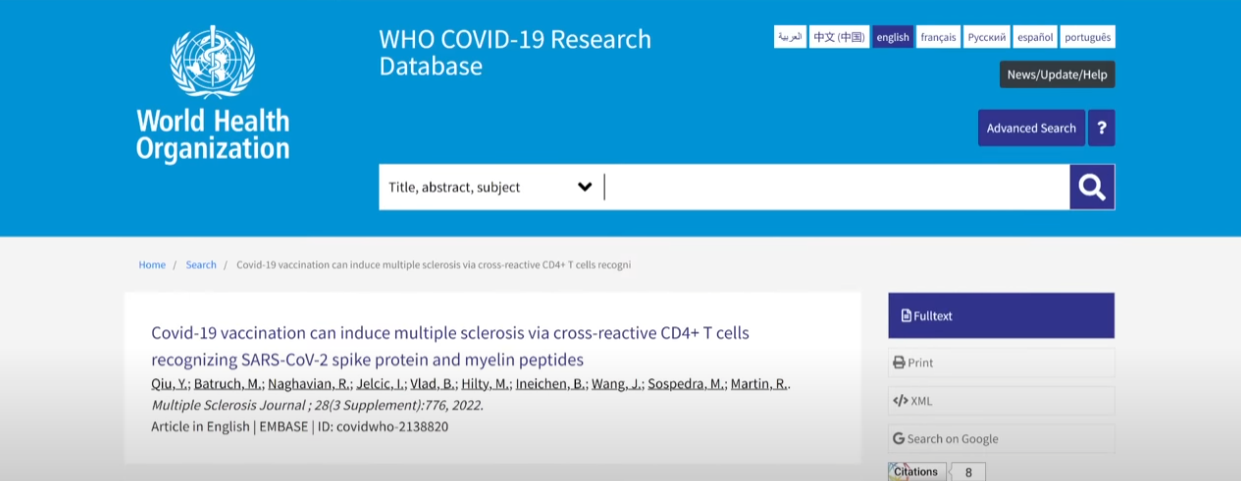The height and width of the screenshot is (481, 1241).
Task: Open the XML export option
Action: pyautogui.click(x=1000, y=401)
